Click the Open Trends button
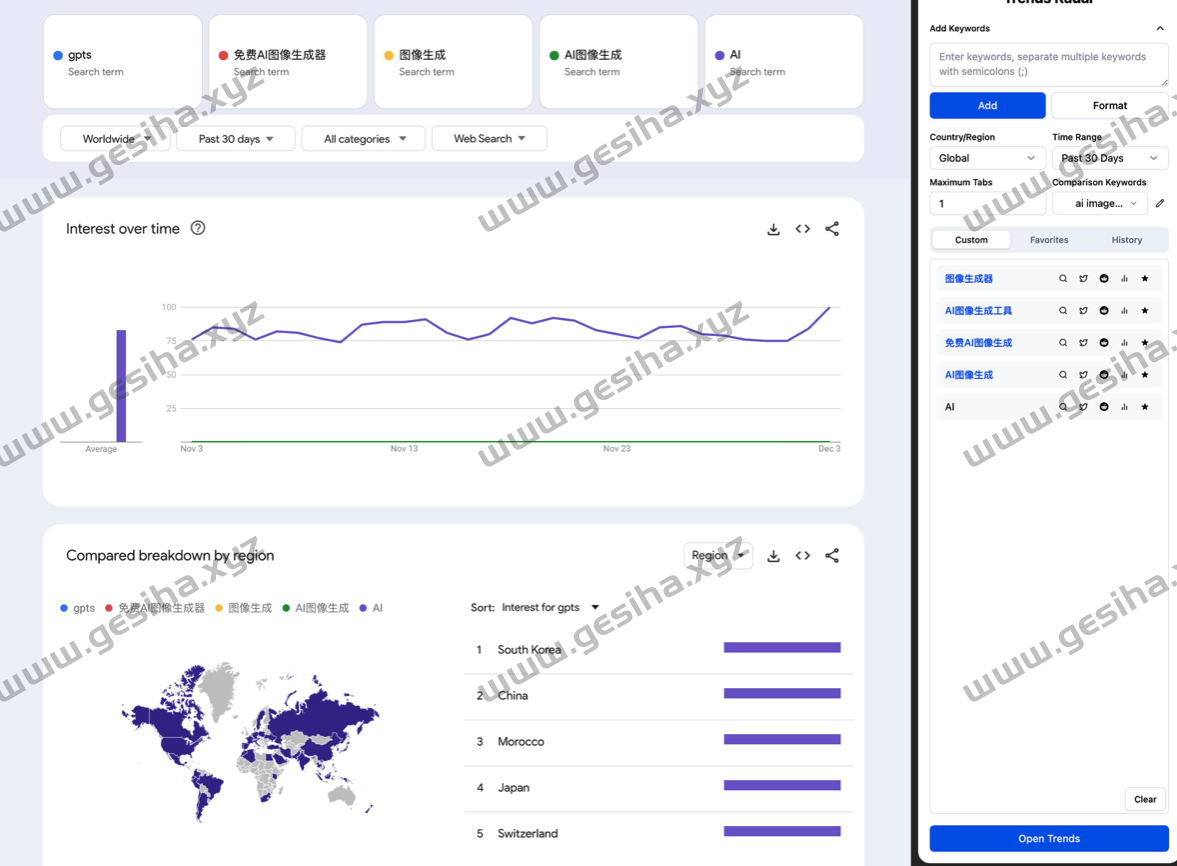The height and width of the screenshot is (866, 1177). coord(1048,839)
